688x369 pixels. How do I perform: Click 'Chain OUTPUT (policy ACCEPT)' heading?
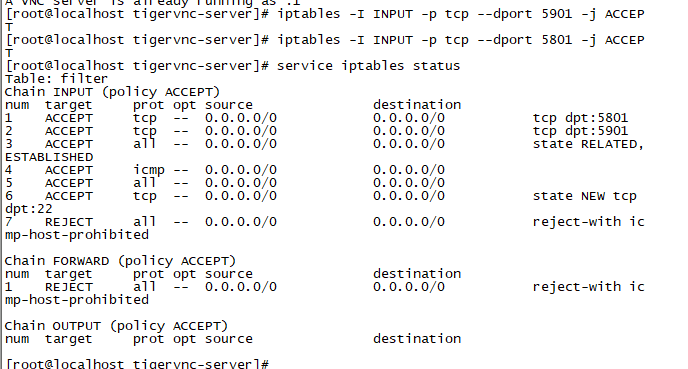click(116, 326)
